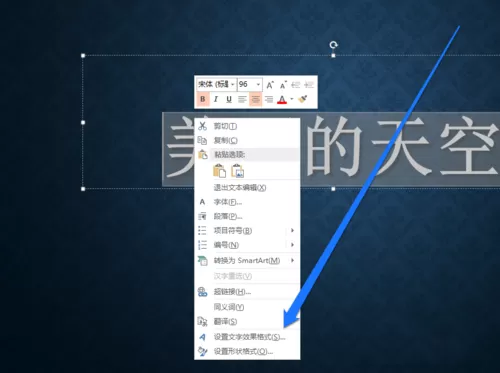Select the Format Painter brush
Image resolution: width=500 pixels, height=373 pixels.
303,99
